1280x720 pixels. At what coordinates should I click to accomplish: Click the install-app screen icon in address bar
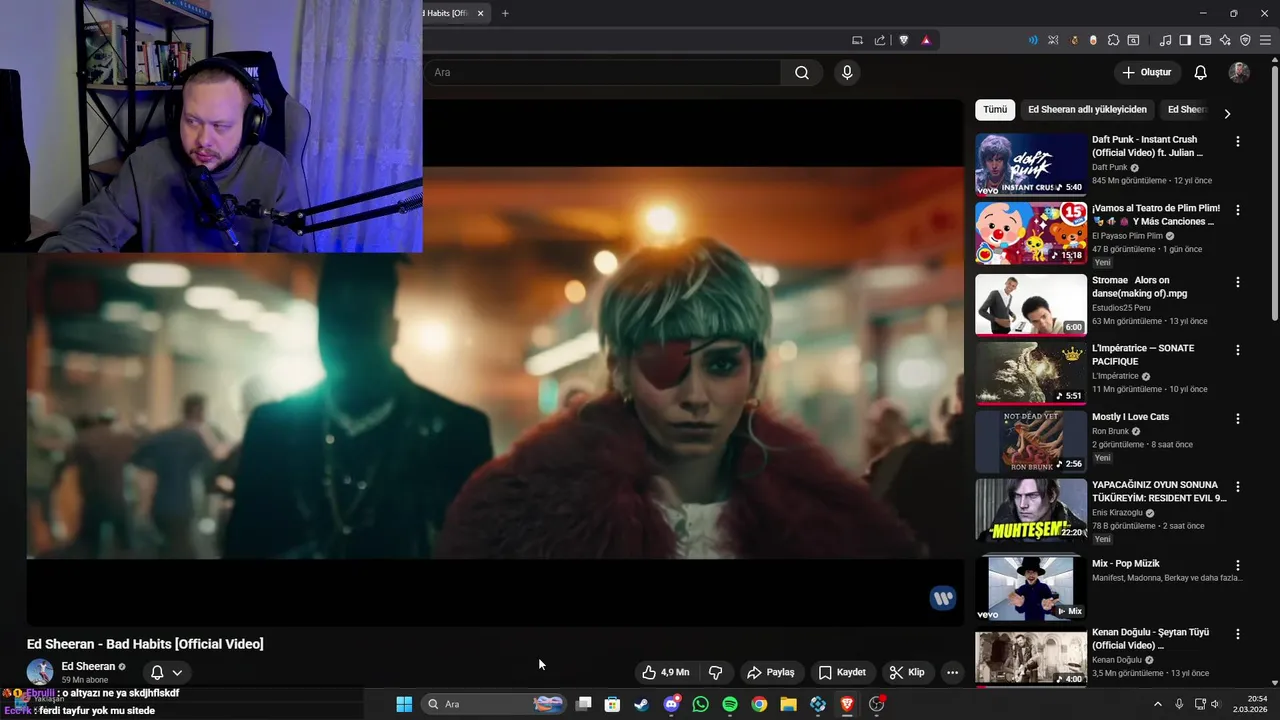(x=857, y=40)
